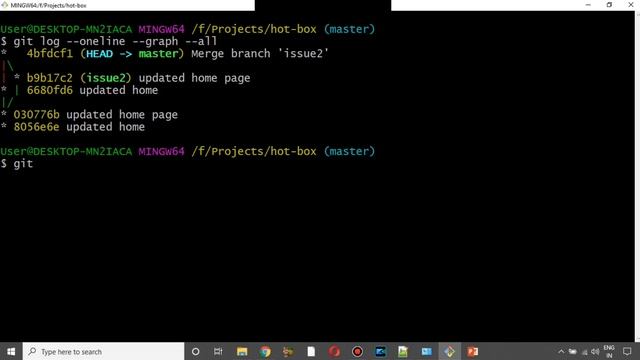Screen dimensions: 640x360
Task: Close the MINGW64 terminal window
Action: [631, 5]
